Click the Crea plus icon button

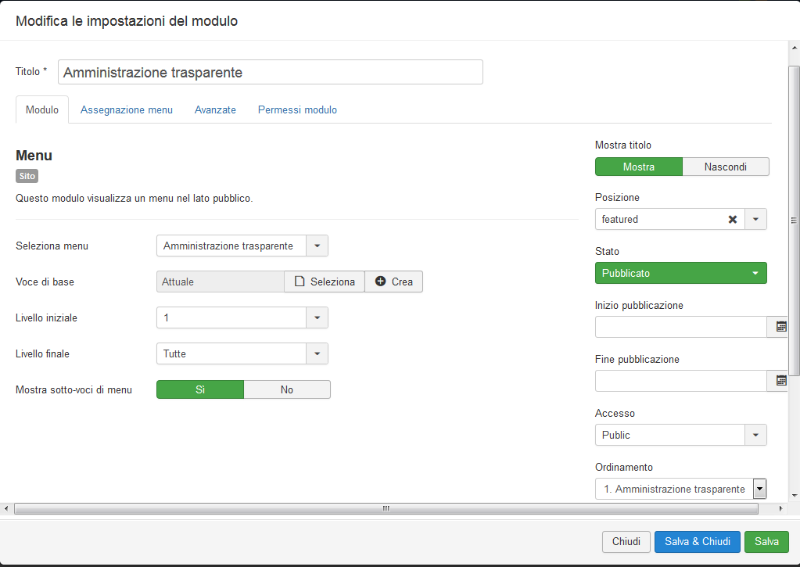coord(393,282)
